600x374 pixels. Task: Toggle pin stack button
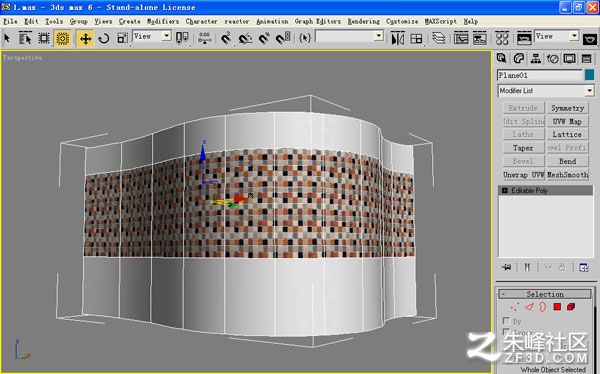point(507,267)
